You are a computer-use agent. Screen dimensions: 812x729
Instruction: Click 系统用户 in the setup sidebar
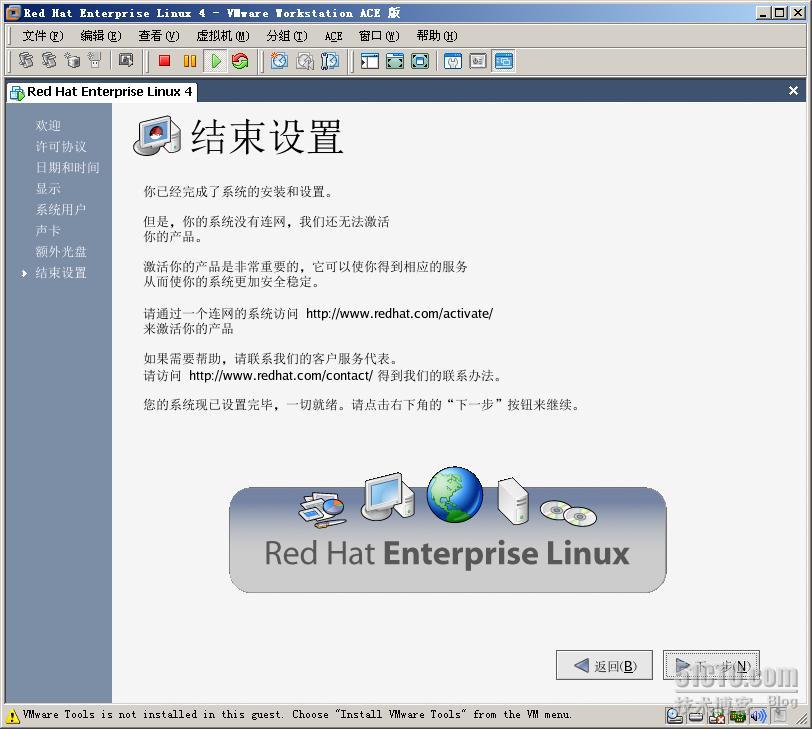click(x=61, y=210)
